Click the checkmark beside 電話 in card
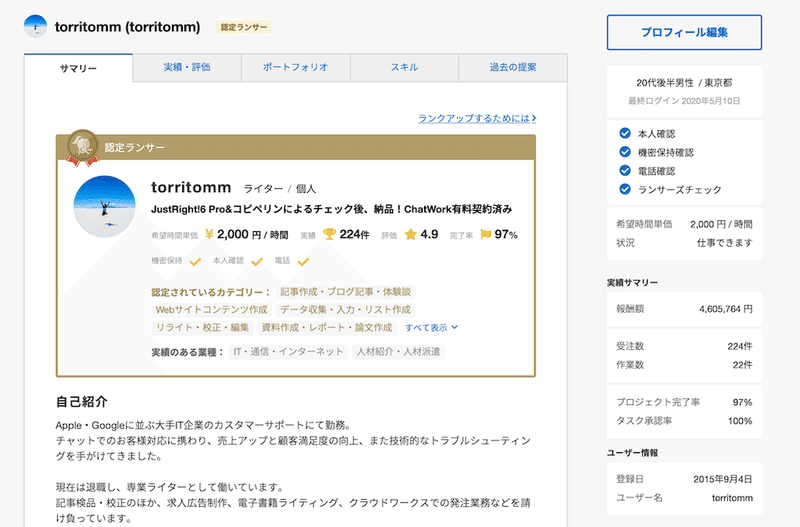The image size is (800, 527). (304, 262)
